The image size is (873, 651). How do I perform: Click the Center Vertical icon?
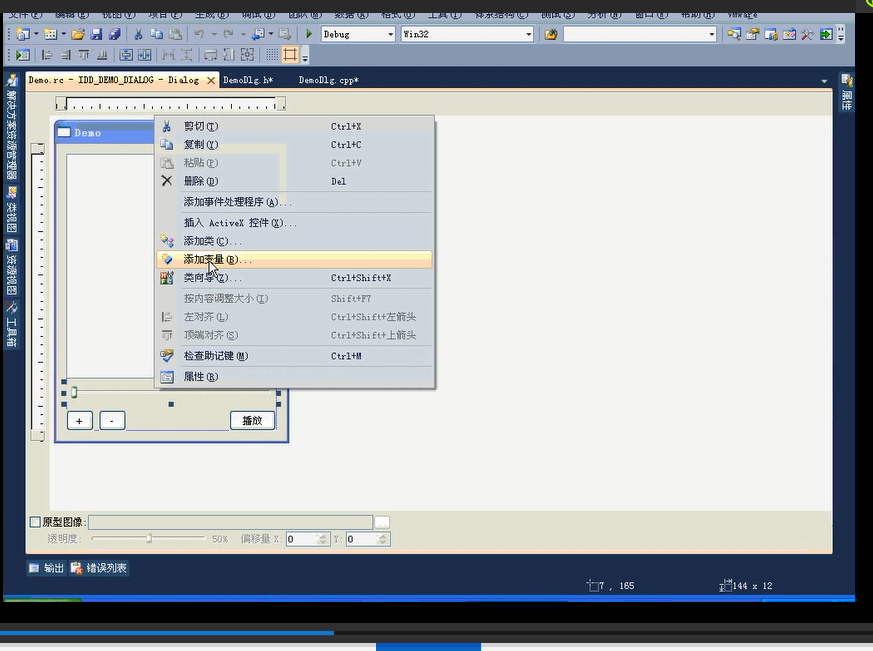(126, 55)
